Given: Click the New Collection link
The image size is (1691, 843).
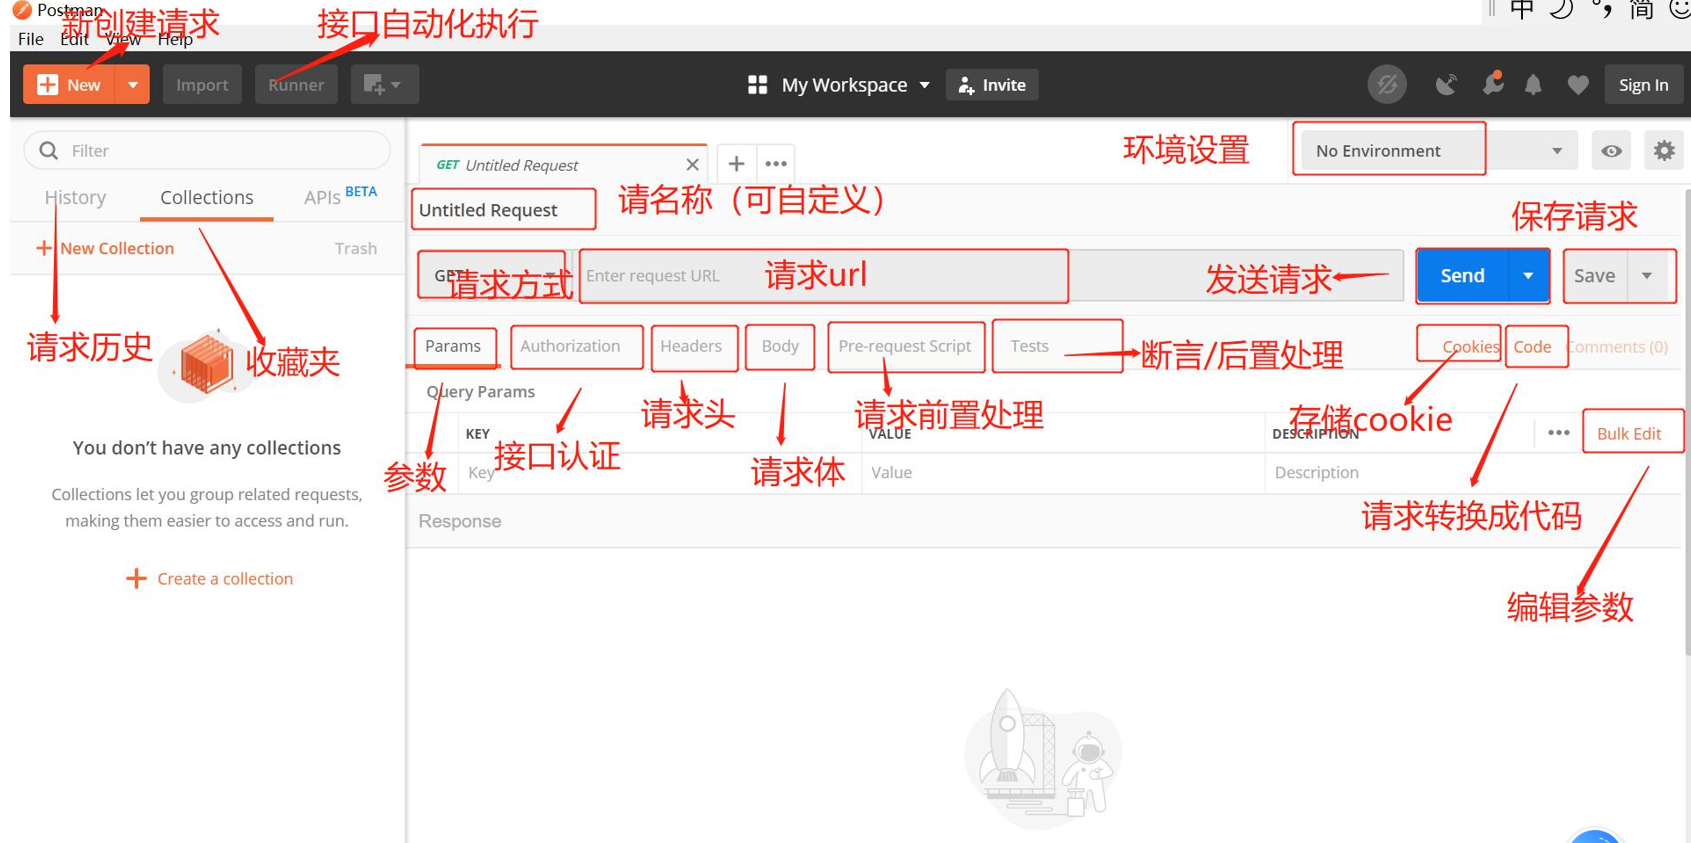Looking at the screenshot, I should pos(105,248).
